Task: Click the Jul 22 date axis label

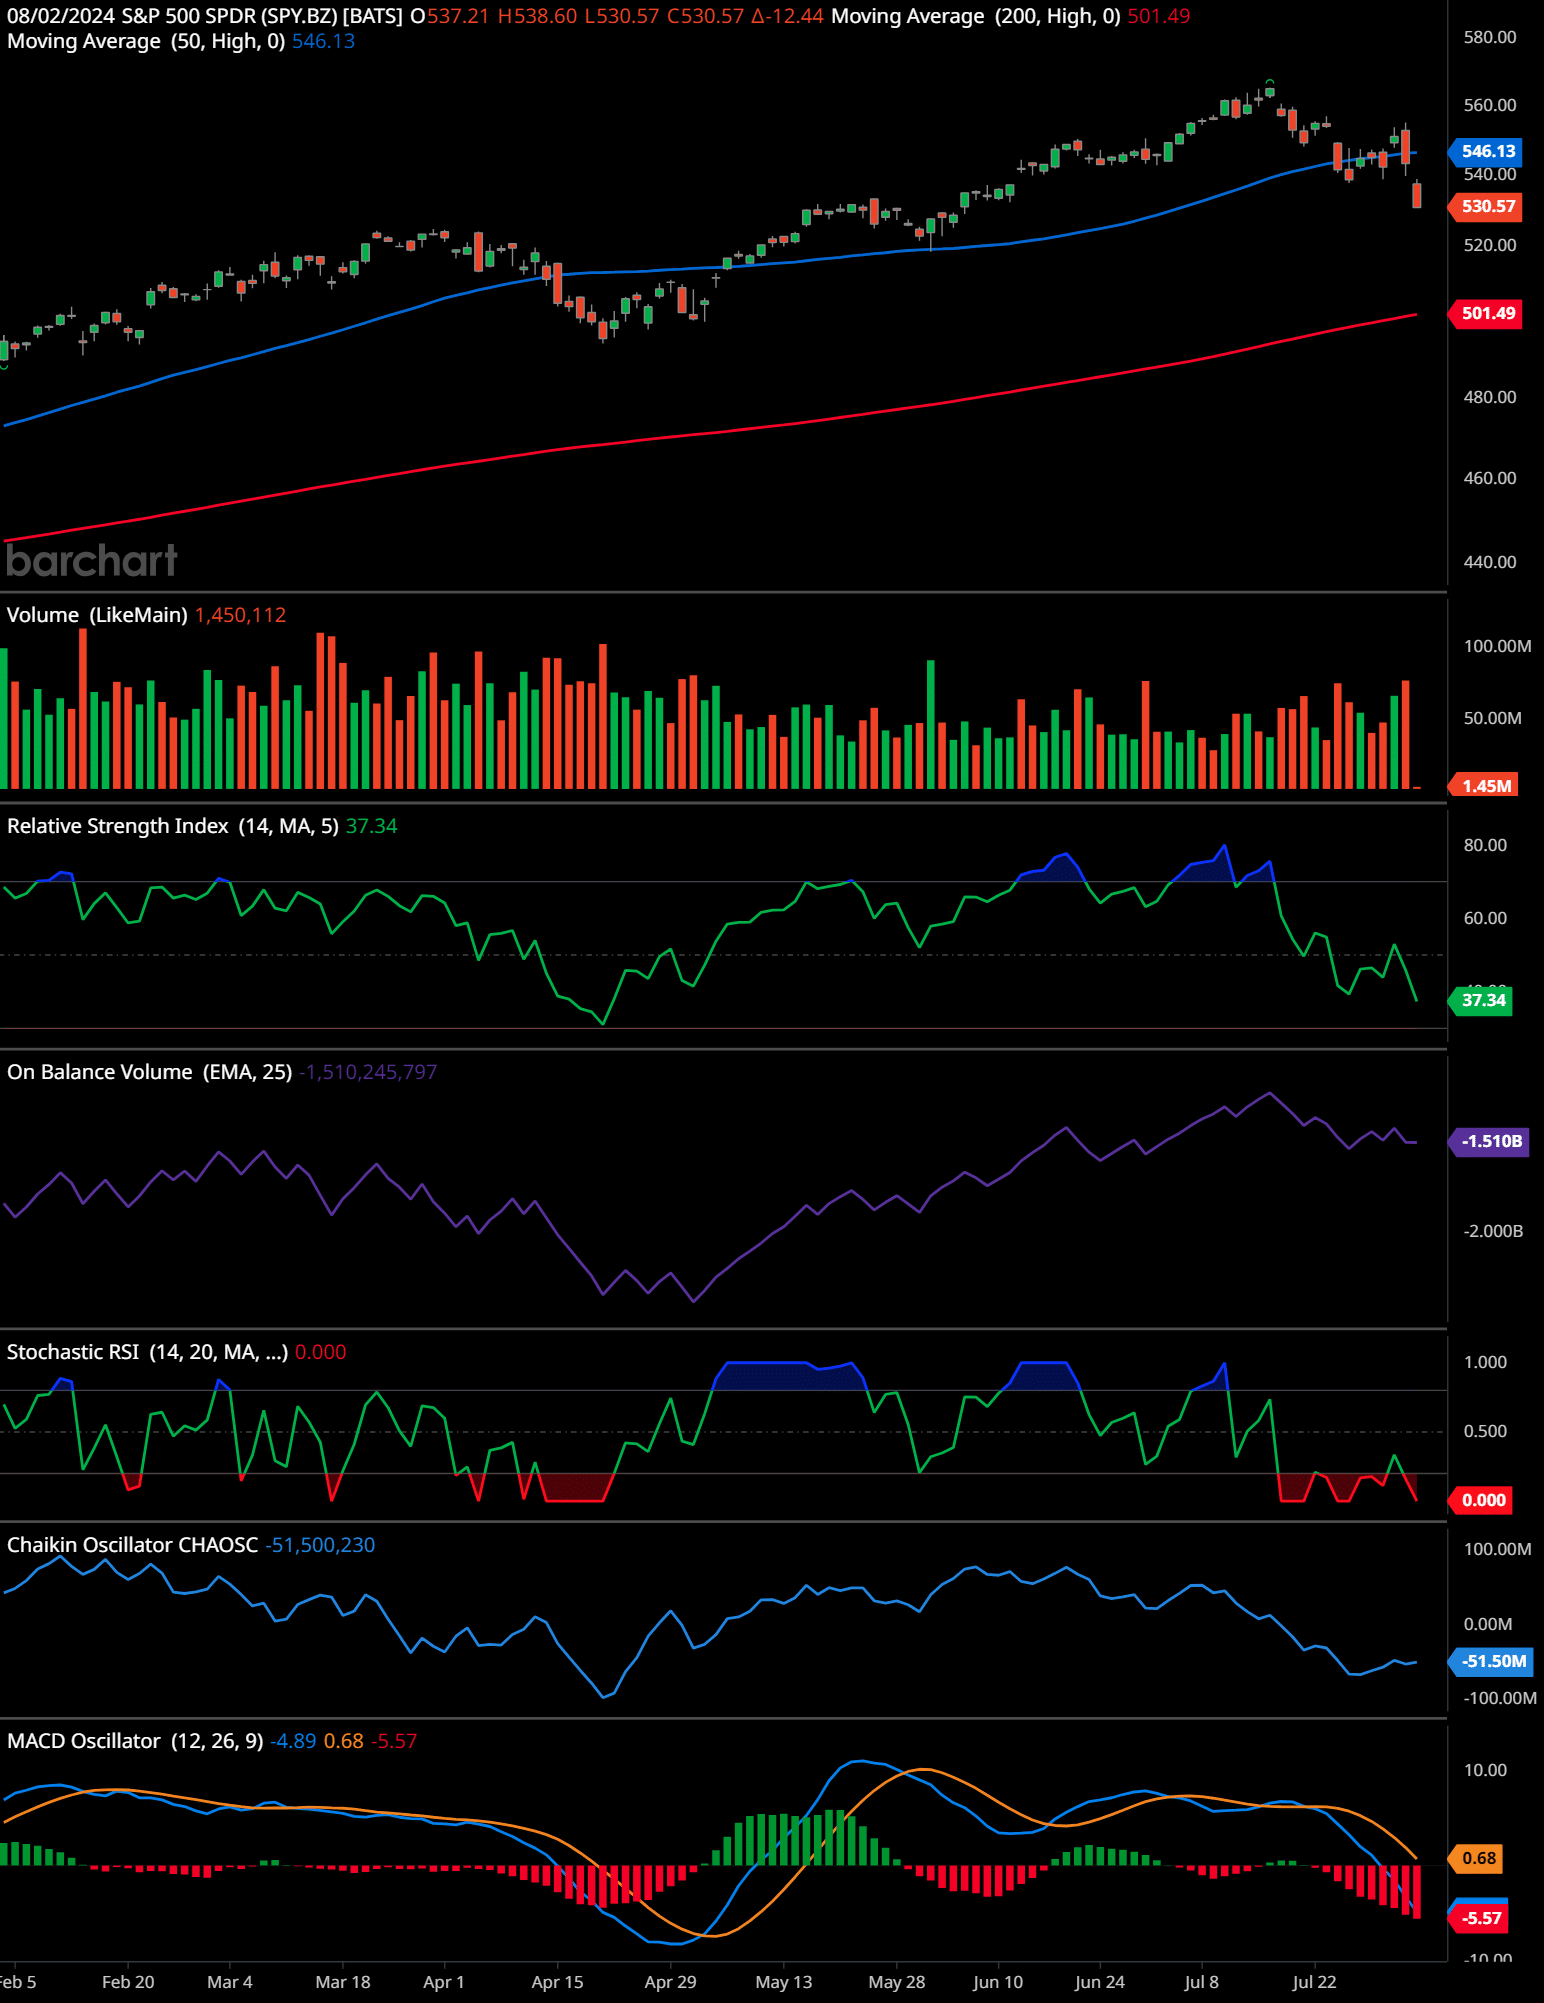Action: pyautogui.click(x=1315, y=1982)
